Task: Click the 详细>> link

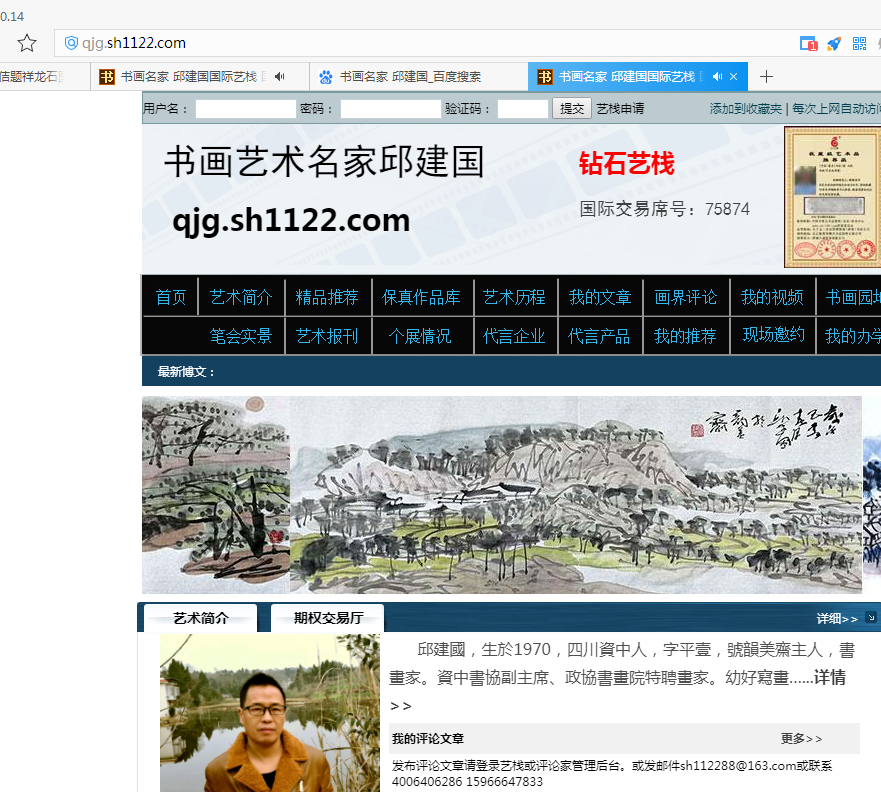Action: point(837,618)
